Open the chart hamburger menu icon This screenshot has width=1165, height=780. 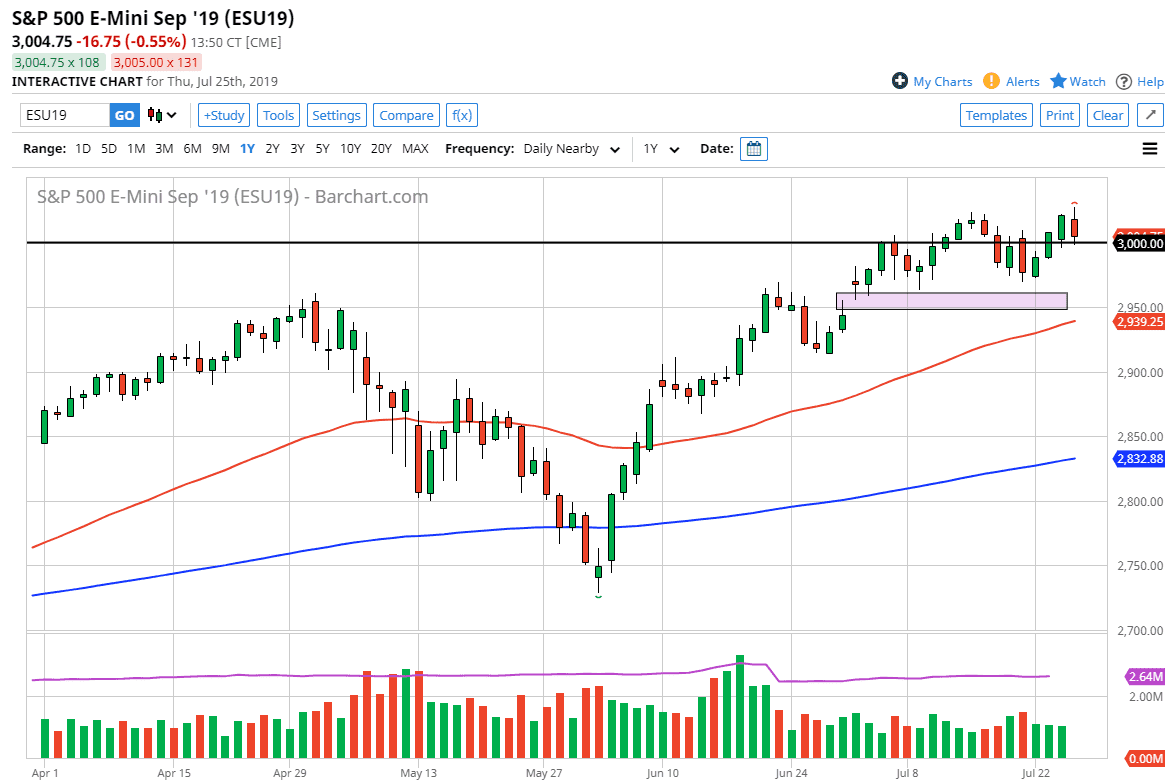click(x=1150, y=148)
